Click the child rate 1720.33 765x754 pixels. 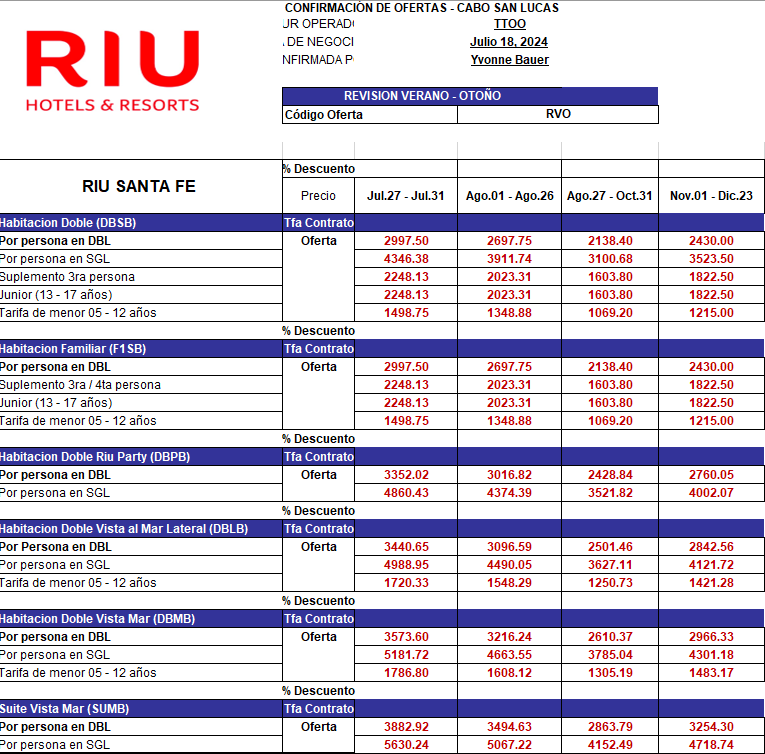tap(406, 583)
